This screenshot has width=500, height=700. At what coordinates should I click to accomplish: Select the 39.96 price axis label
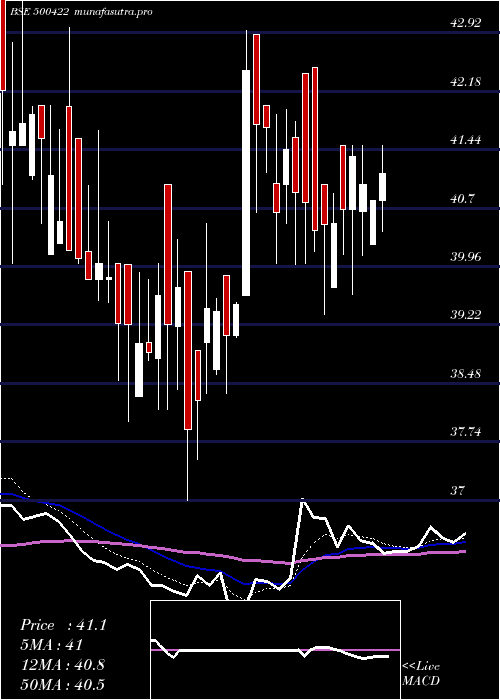pos(466,257)
